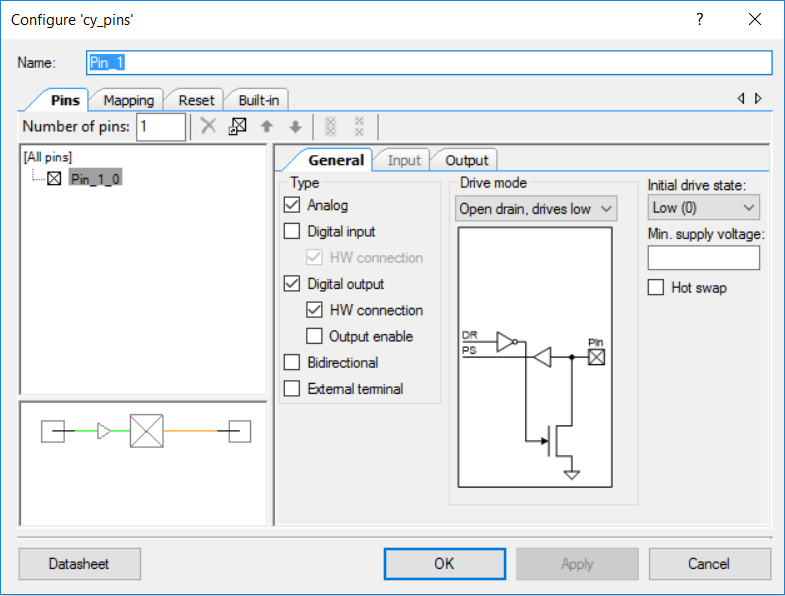Select the General sub-tab

pos(336,160)
